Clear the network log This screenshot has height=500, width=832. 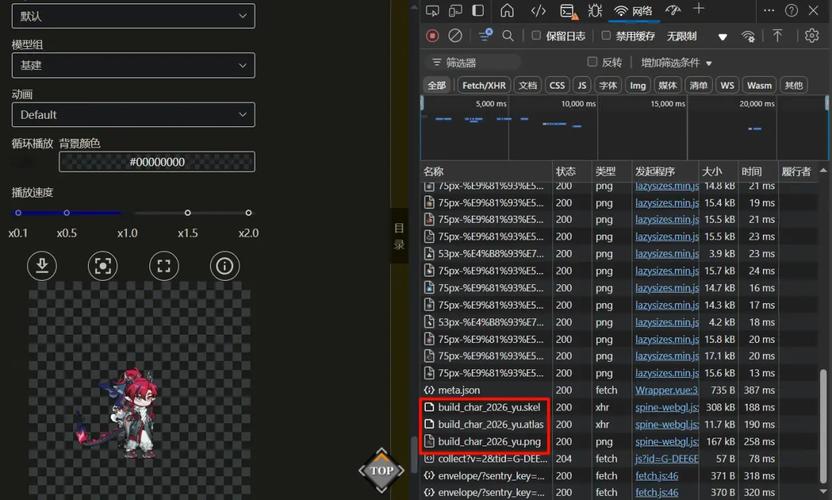click(455, 36)
